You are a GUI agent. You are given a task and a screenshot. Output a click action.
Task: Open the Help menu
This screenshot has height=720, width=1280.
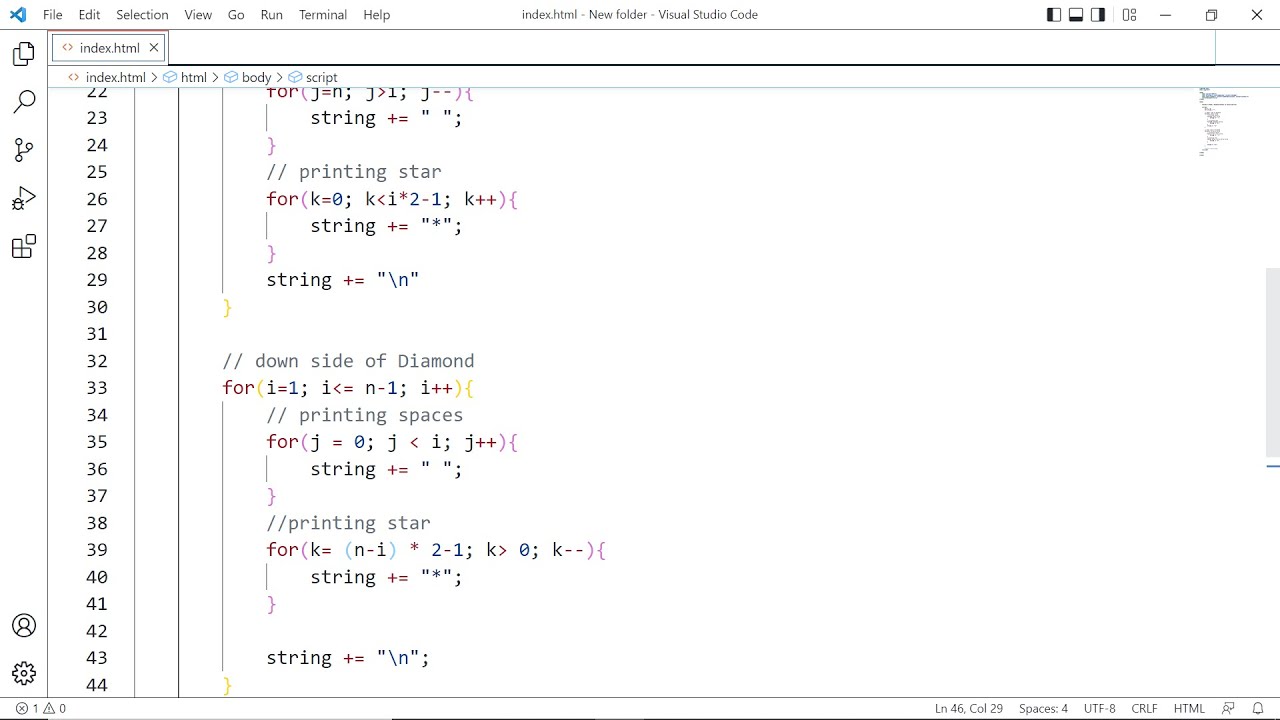coord(377,15)
